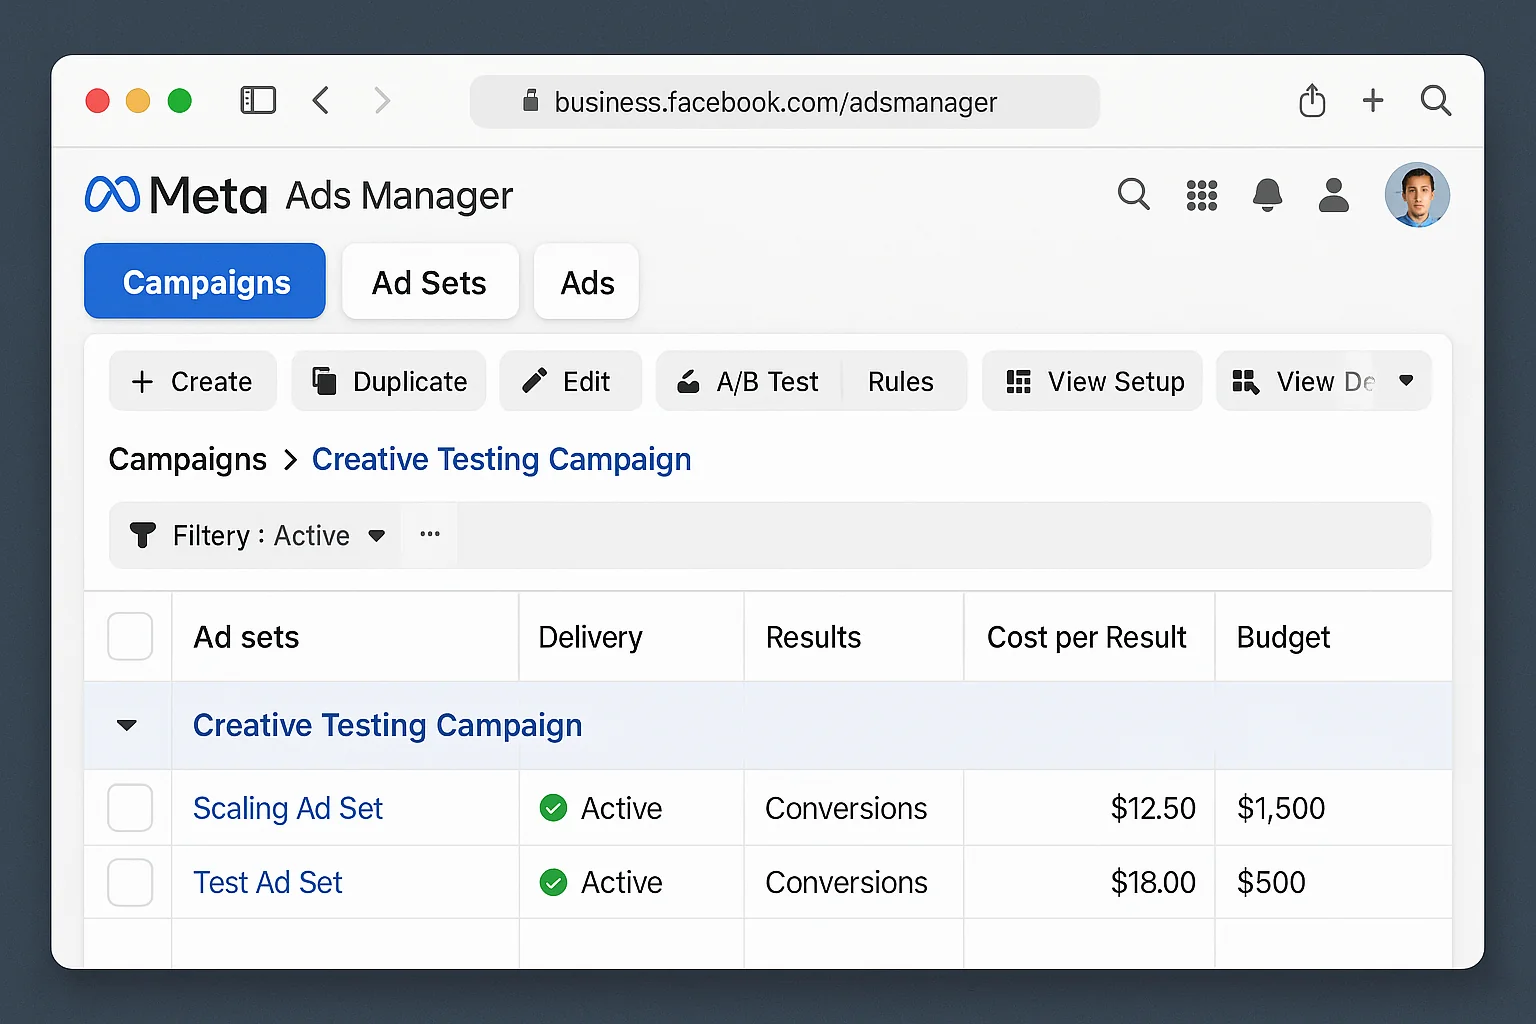Click the search magnifier in Ads Manager
This screenshot has width=1536, height=1024.
coord(1133,195)
